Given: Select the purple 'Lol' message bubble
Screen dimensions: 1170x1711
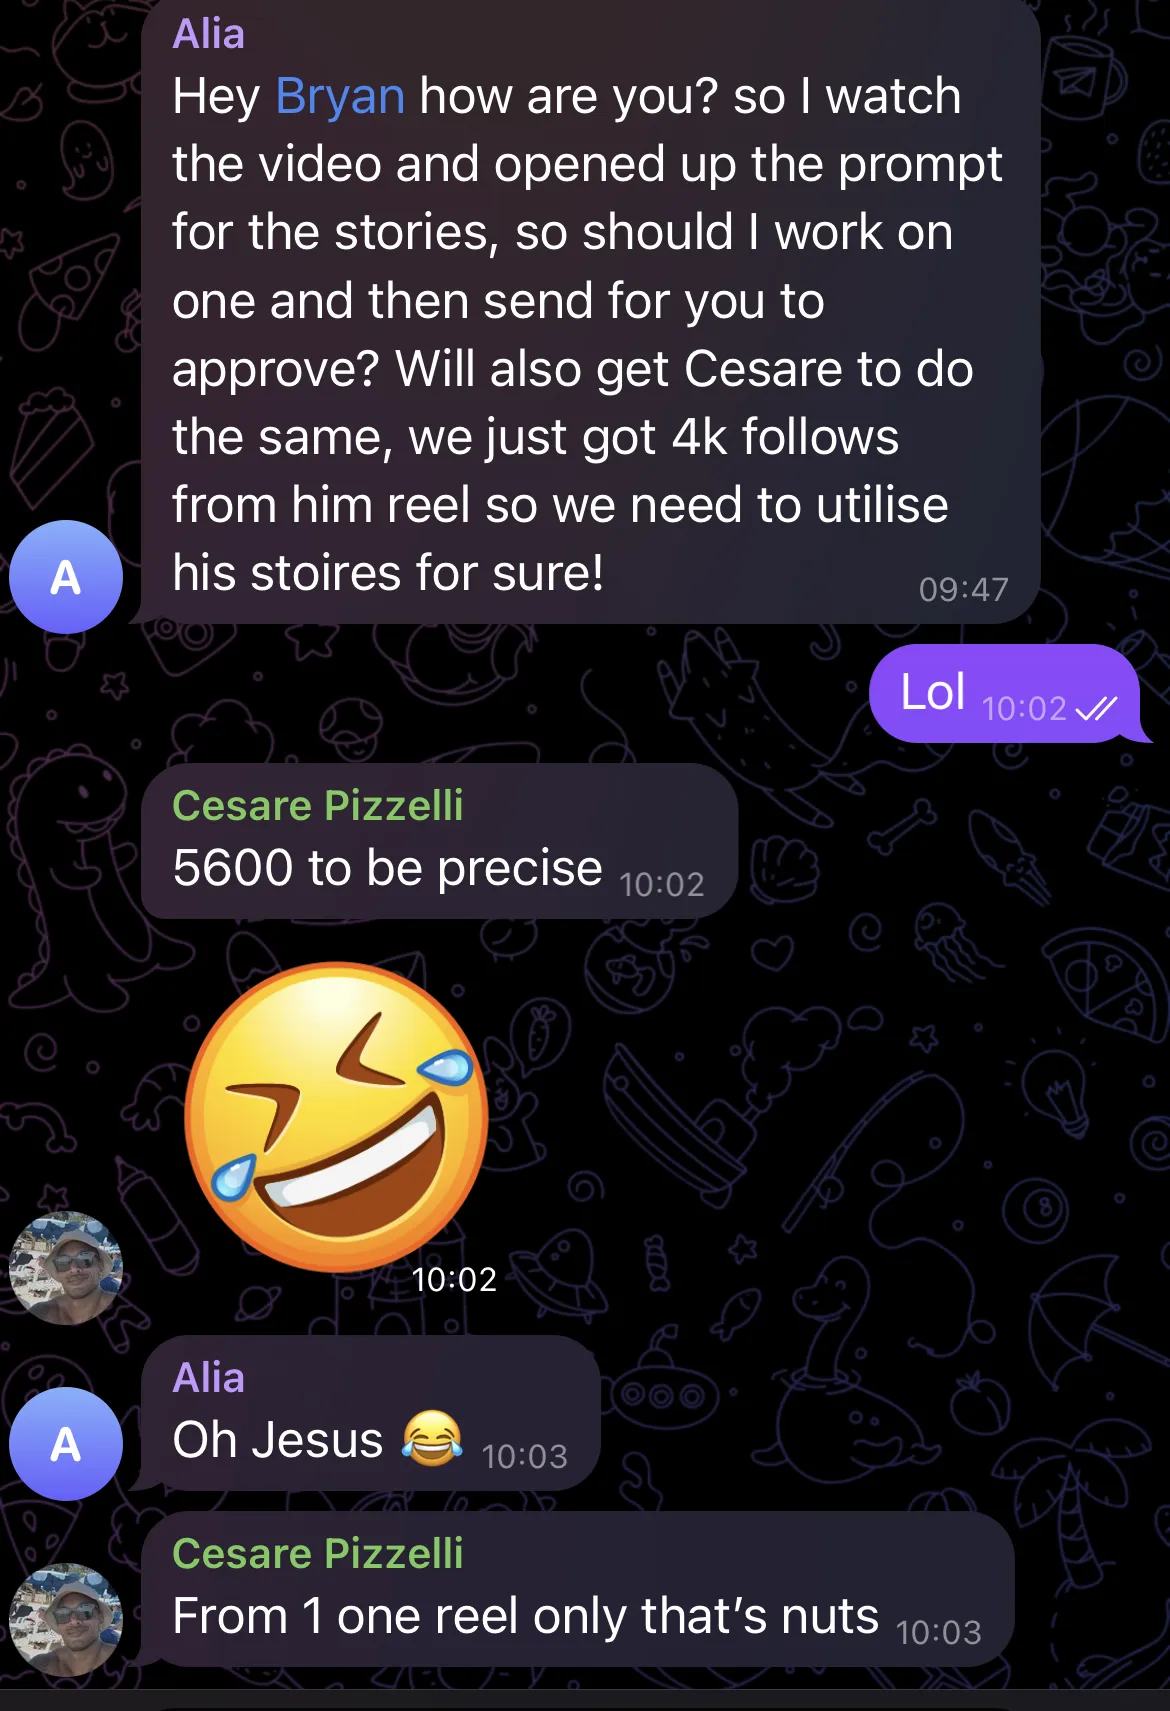Looking at the screenshot, I should [1005, 693].
